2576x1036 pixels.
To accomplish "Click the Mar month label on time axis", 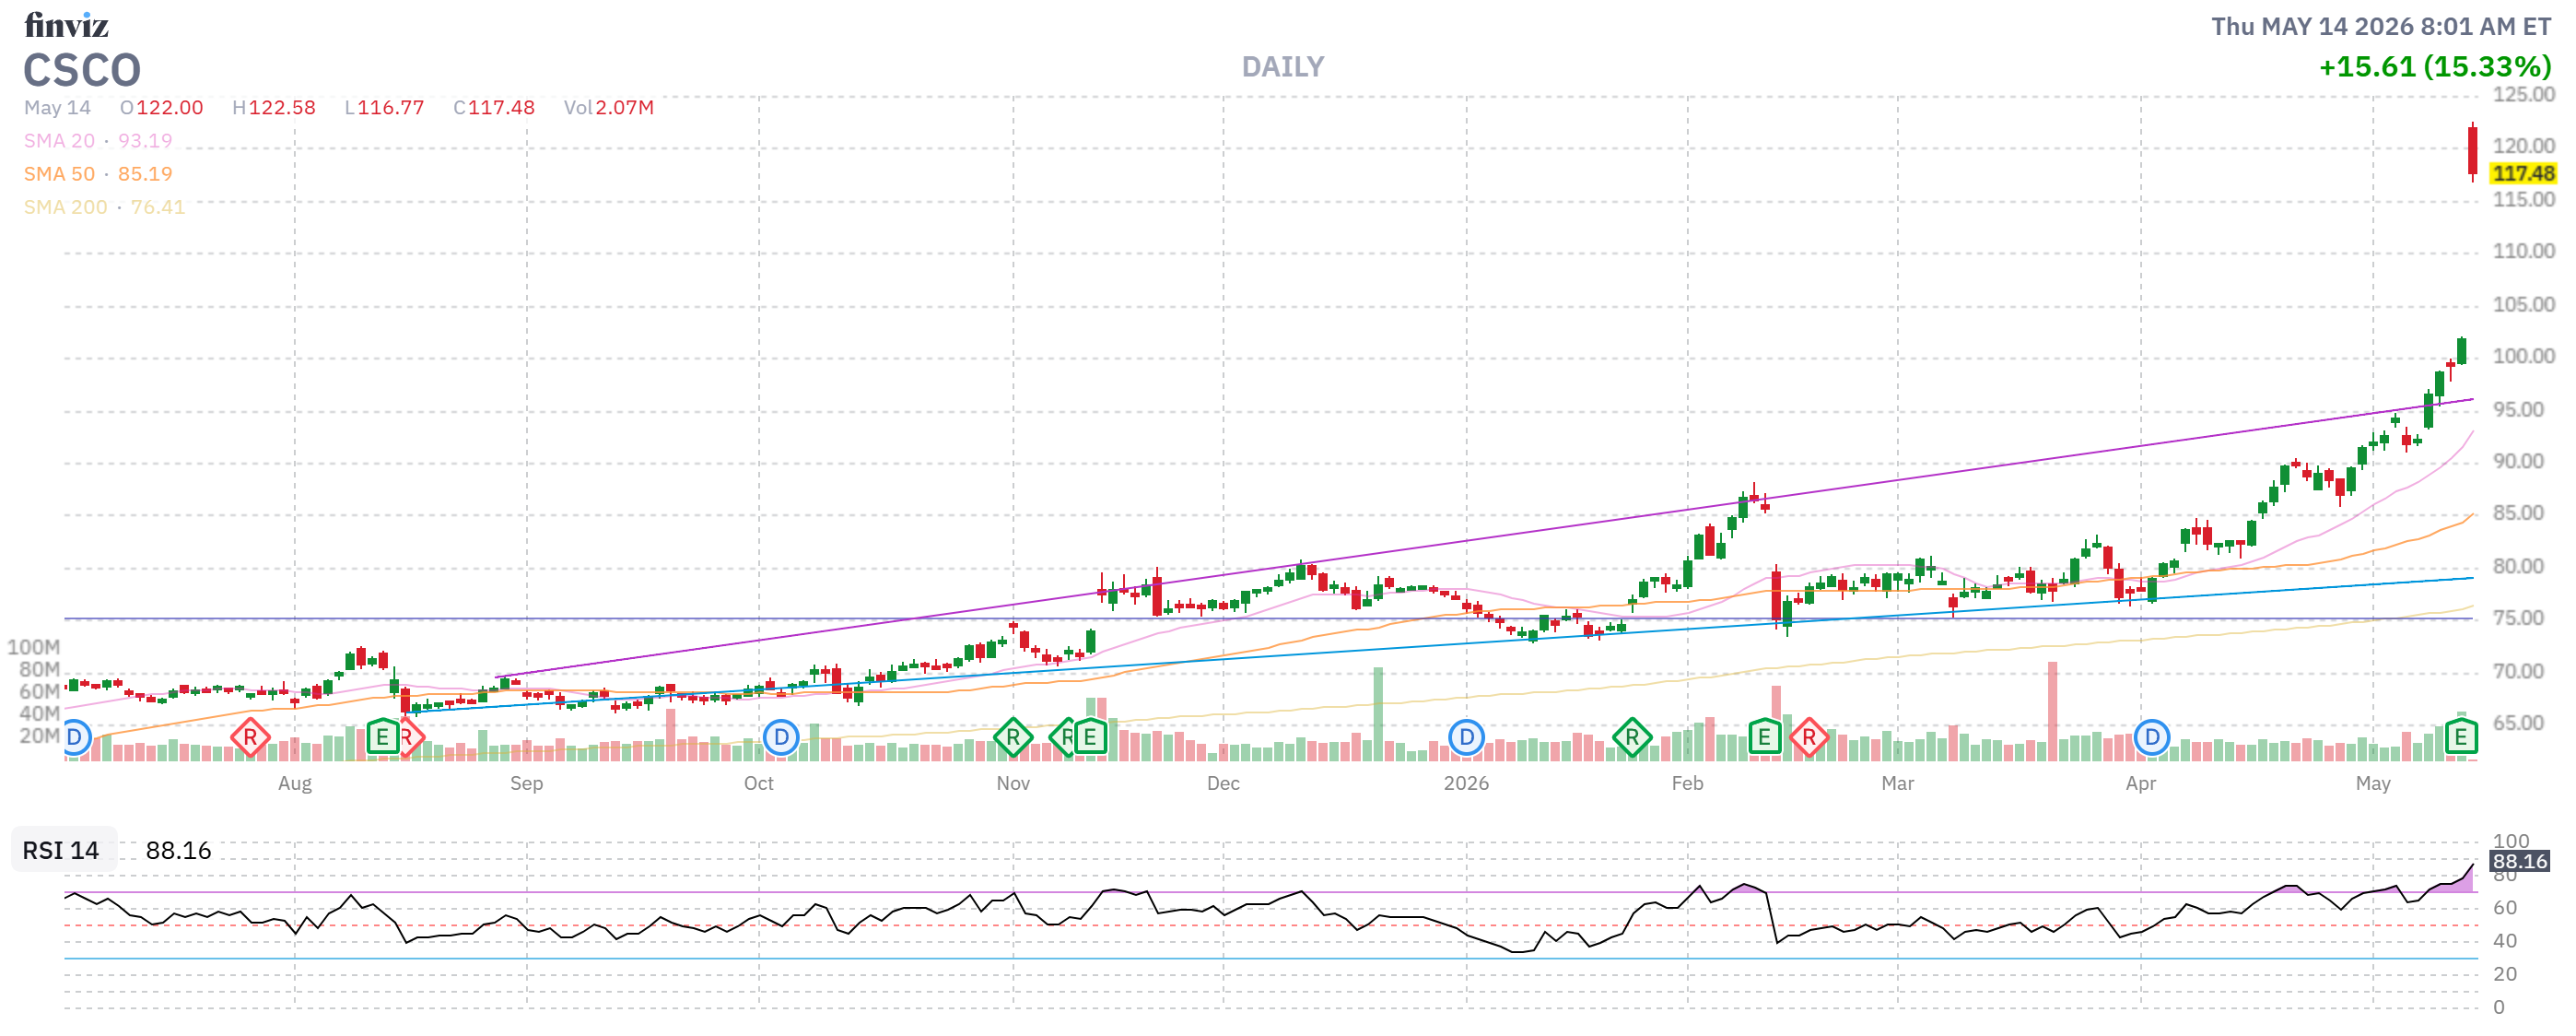I will click(x=1897, y=783).
